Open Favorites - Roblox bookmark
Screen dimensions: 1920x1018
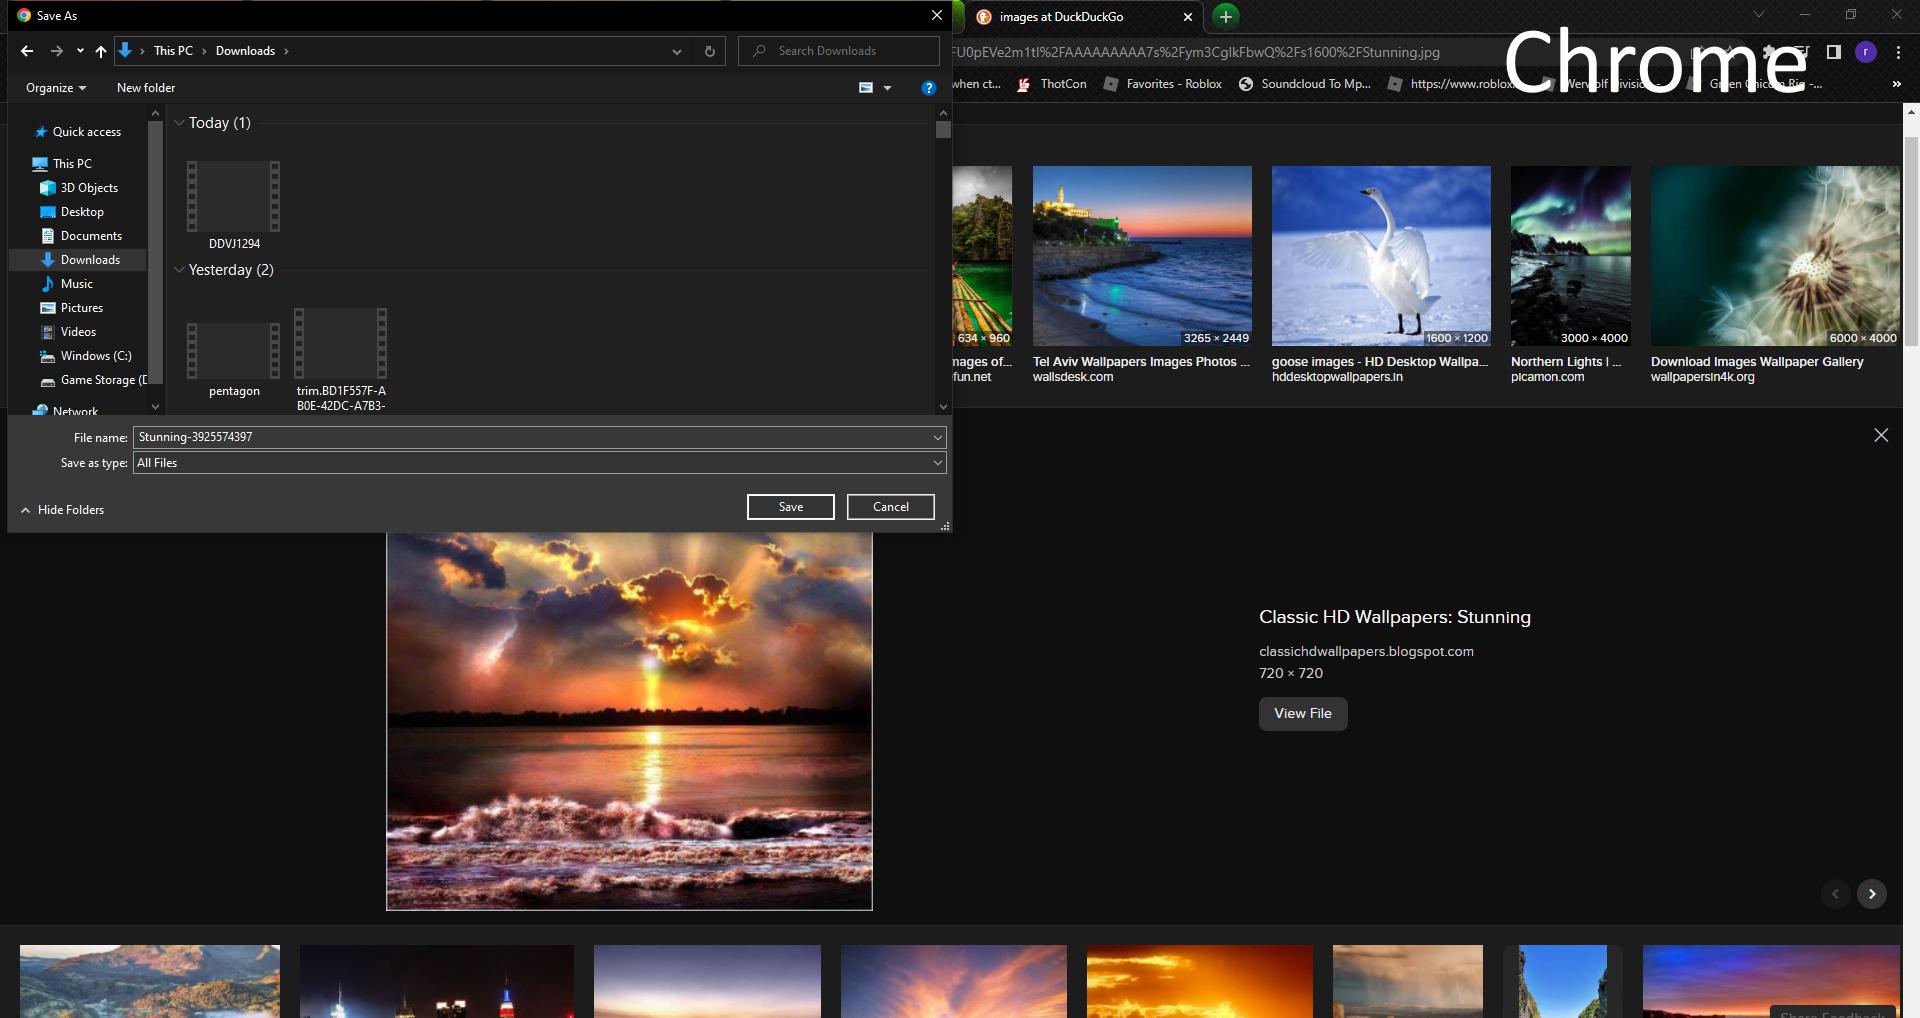click(x=1163, y=84)
